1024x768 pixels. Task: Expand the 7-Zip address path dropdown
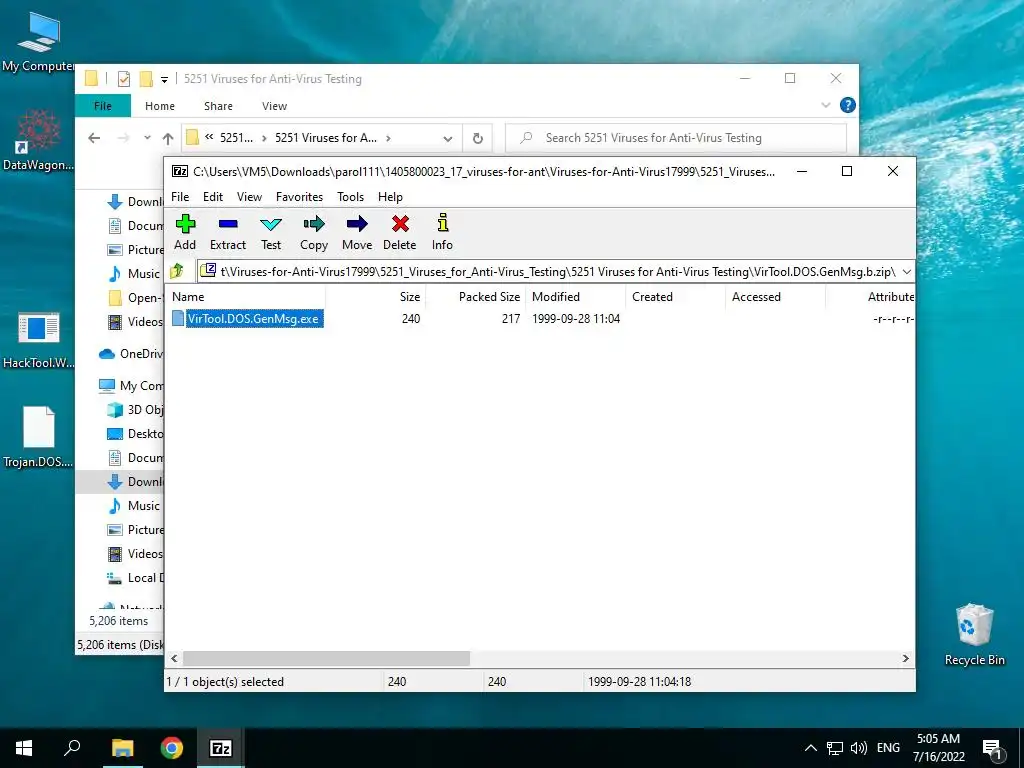tap(906, 272)
